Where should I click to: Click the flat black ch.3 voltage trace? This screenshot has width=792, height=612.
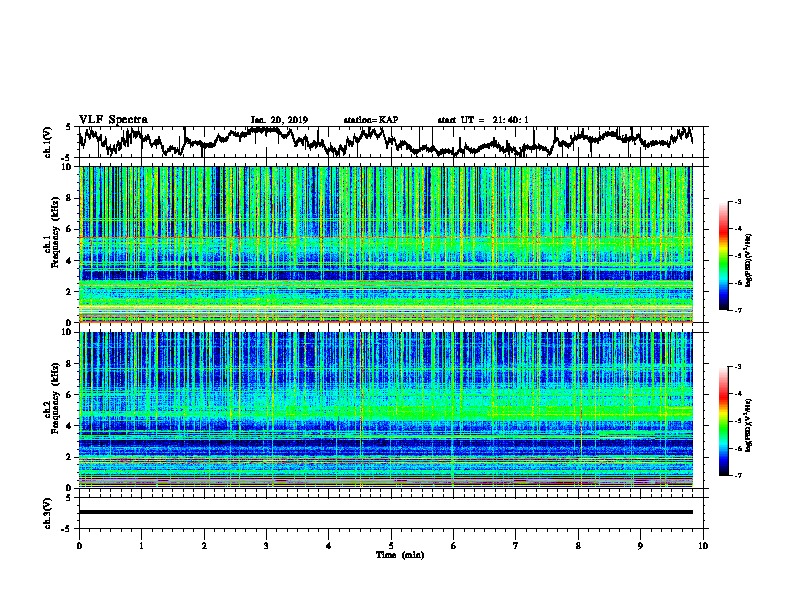coord(386,512)
